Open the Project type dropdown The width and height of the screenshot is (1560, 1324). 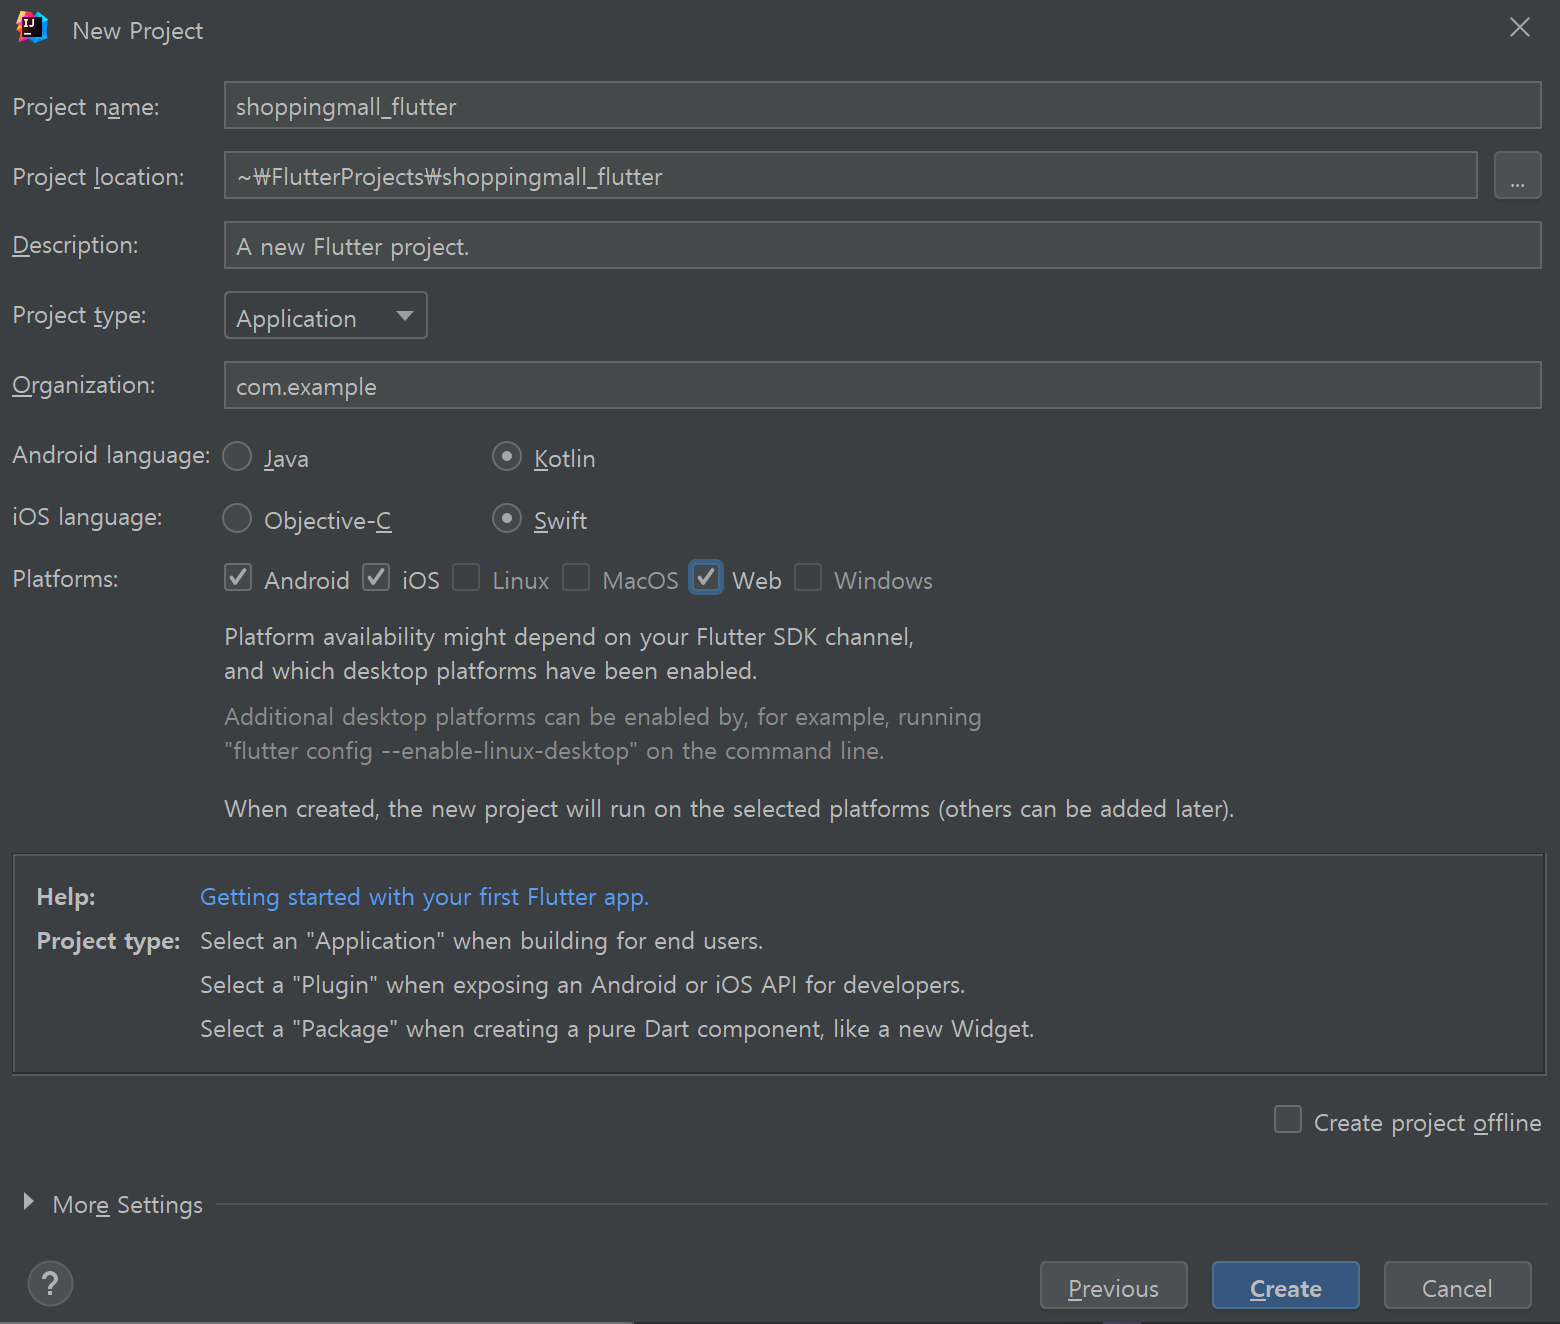coord(326,316)
